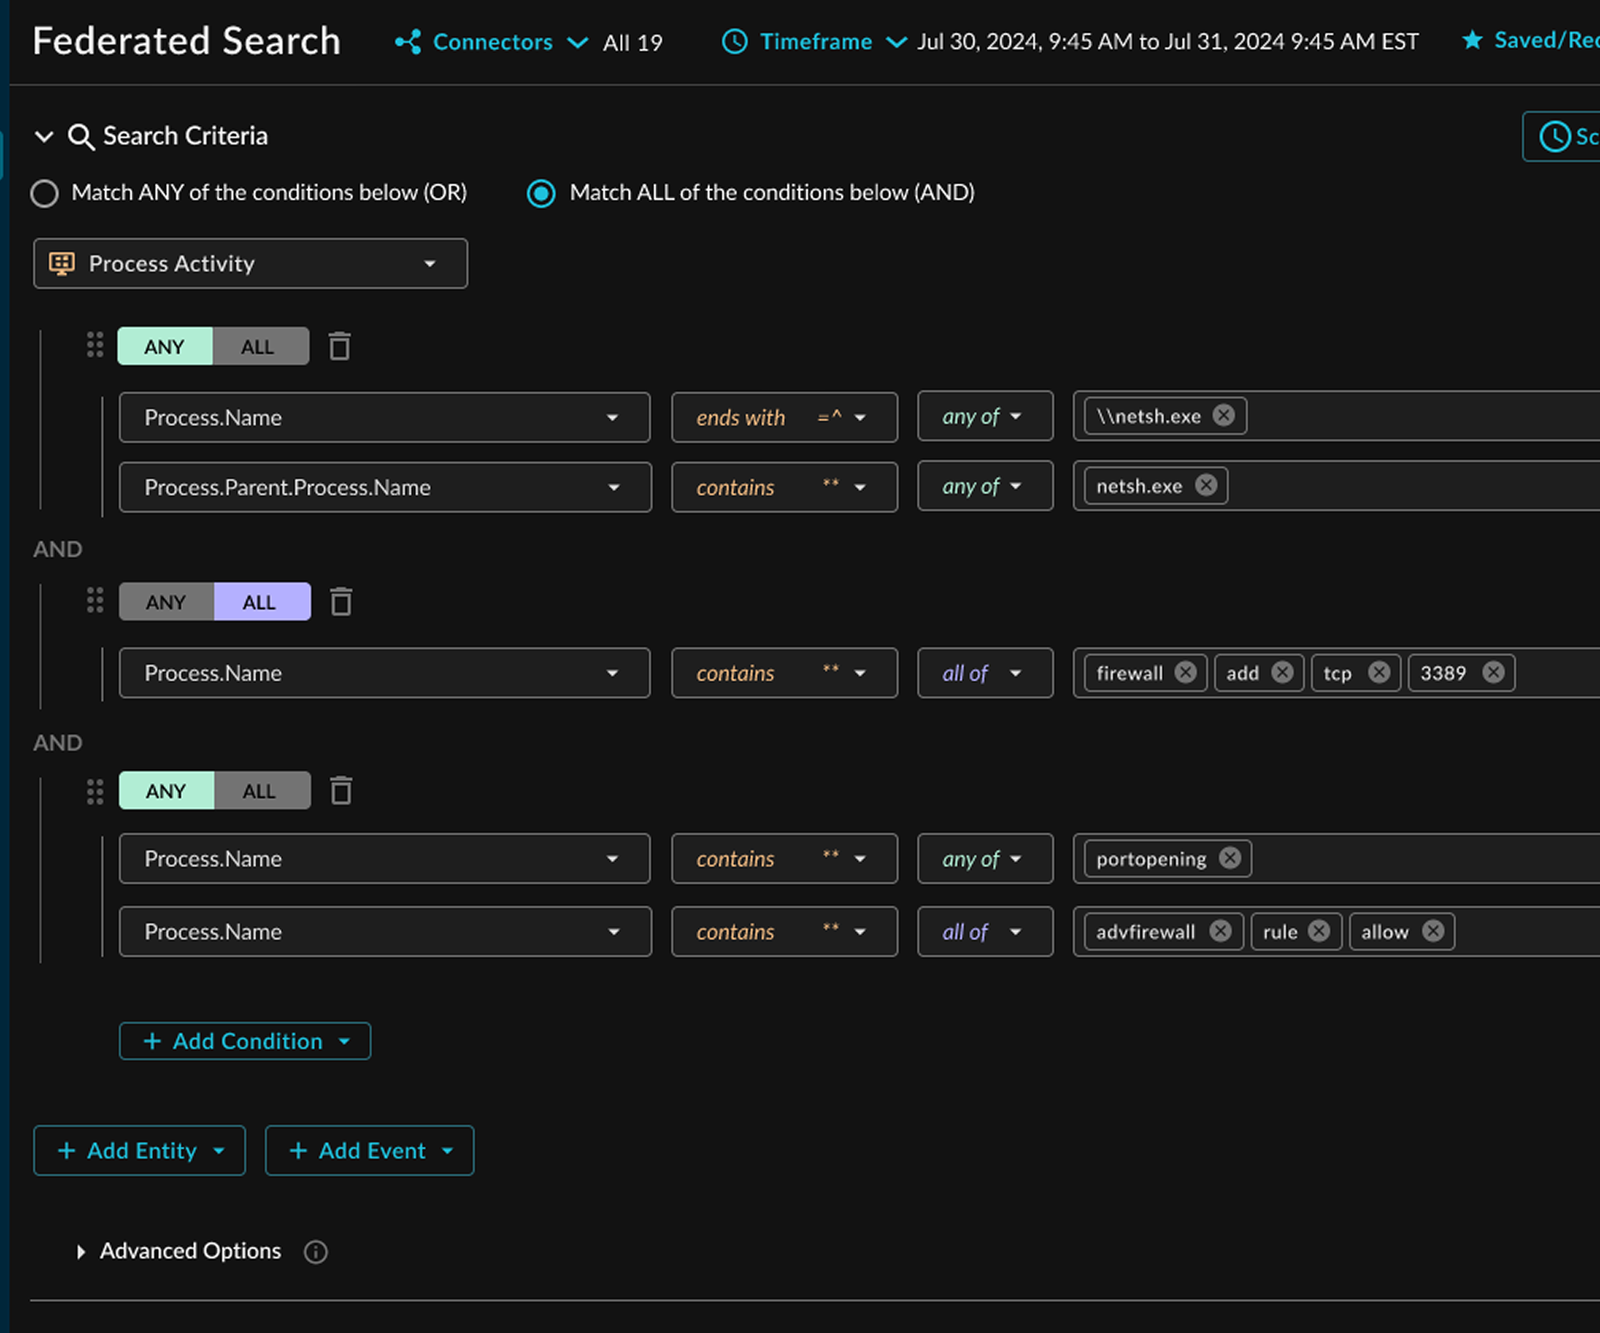Open 'all of' dropdown in advfirewall row

(985, 931)
